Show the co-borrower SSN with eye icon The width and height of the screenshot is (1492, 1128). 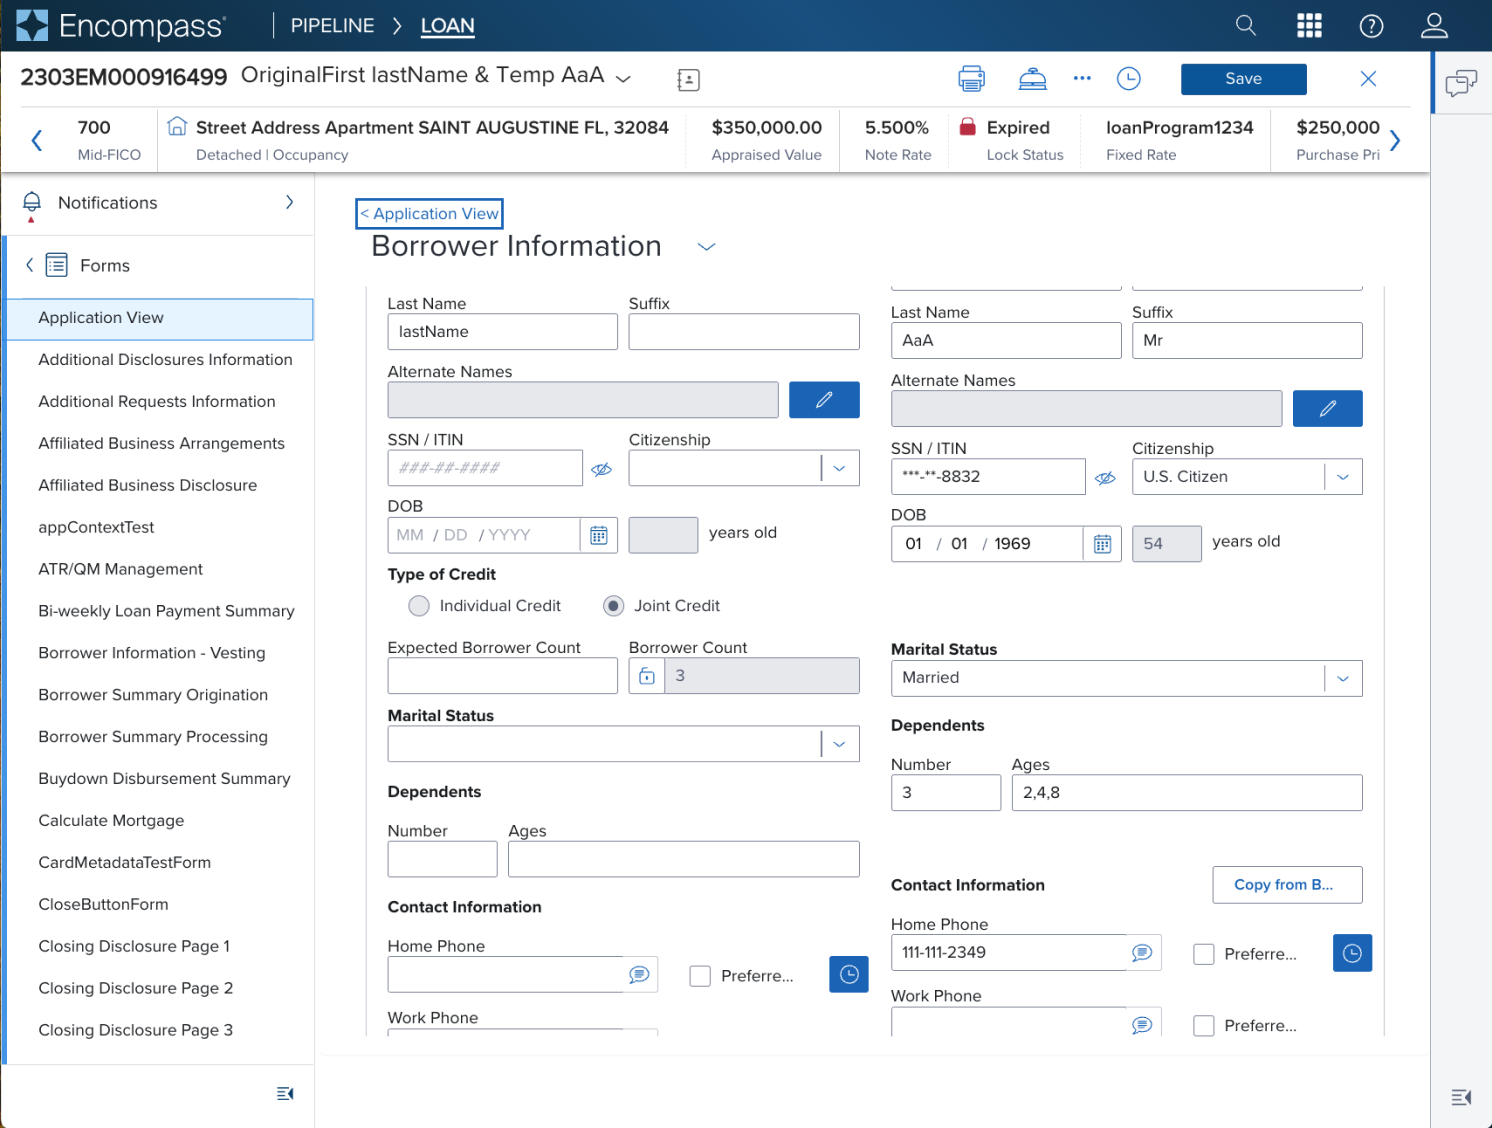tap(1105, 478)
